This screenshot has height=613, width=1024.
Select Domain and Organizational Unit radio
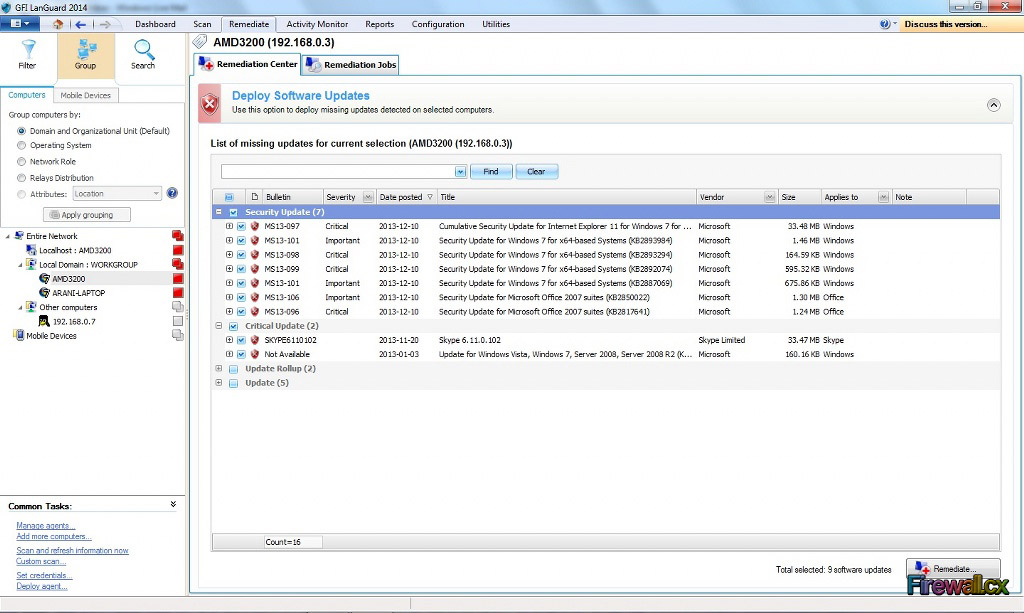[22, 131]
